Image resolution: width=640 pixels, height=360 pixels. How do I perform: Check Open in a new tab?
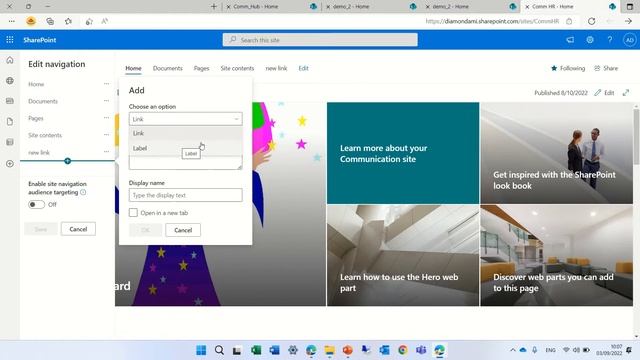(133, 212)
